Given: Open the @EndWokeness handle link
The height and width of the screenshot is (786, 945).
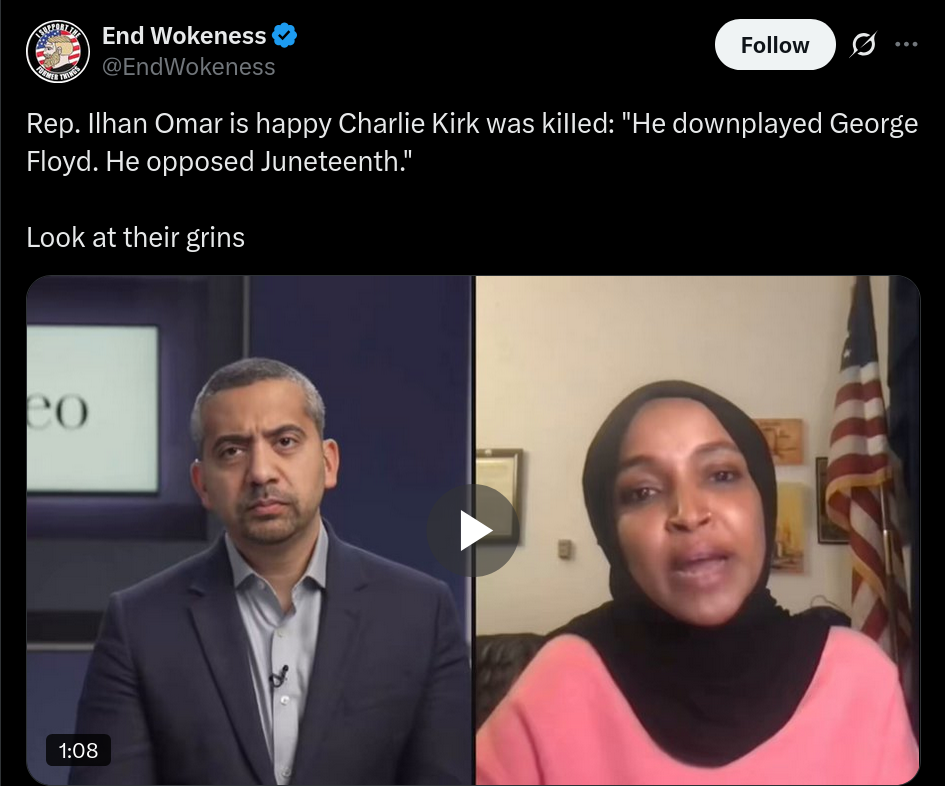Looking at the screenshot, I should coord(189,67).
